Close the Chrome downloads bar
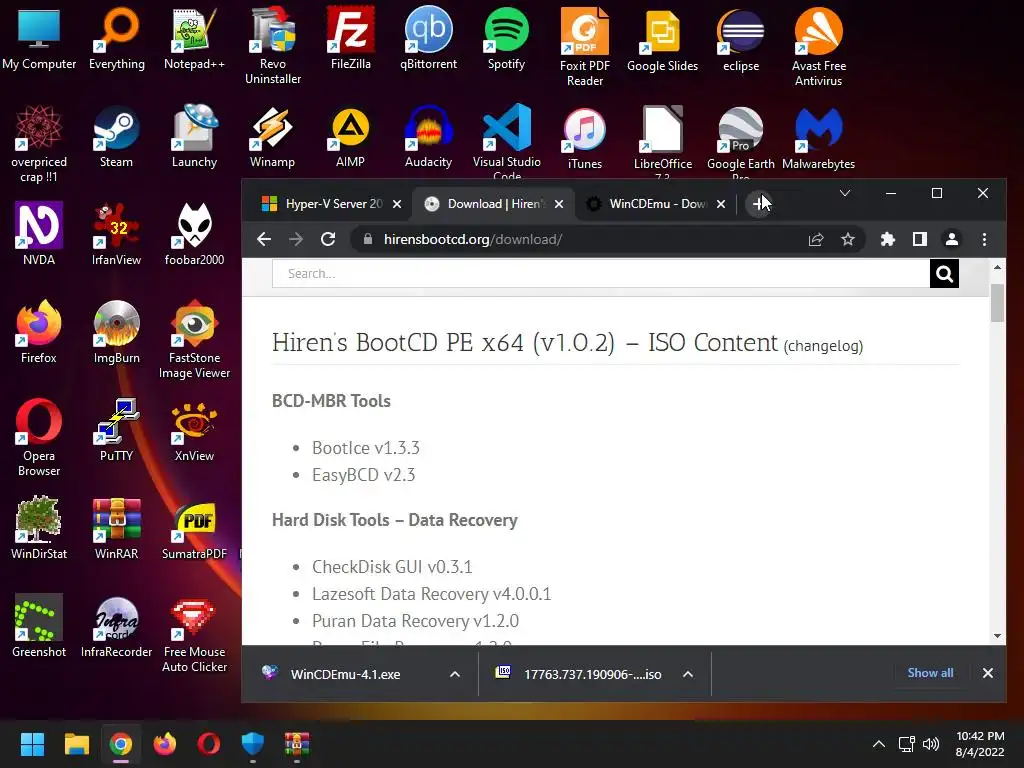The width and height of the screenshot is (1024, 768). click(988, 673)
